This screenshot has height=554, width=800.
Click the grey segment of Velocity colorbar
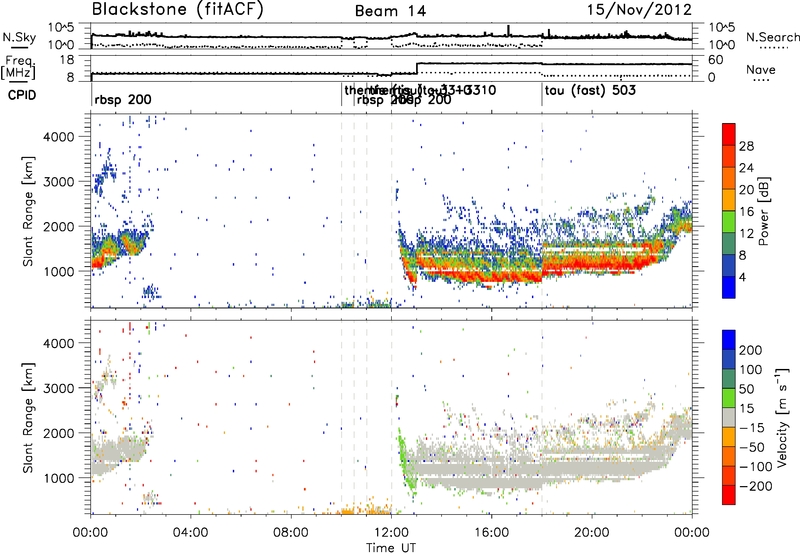[729, 417]
